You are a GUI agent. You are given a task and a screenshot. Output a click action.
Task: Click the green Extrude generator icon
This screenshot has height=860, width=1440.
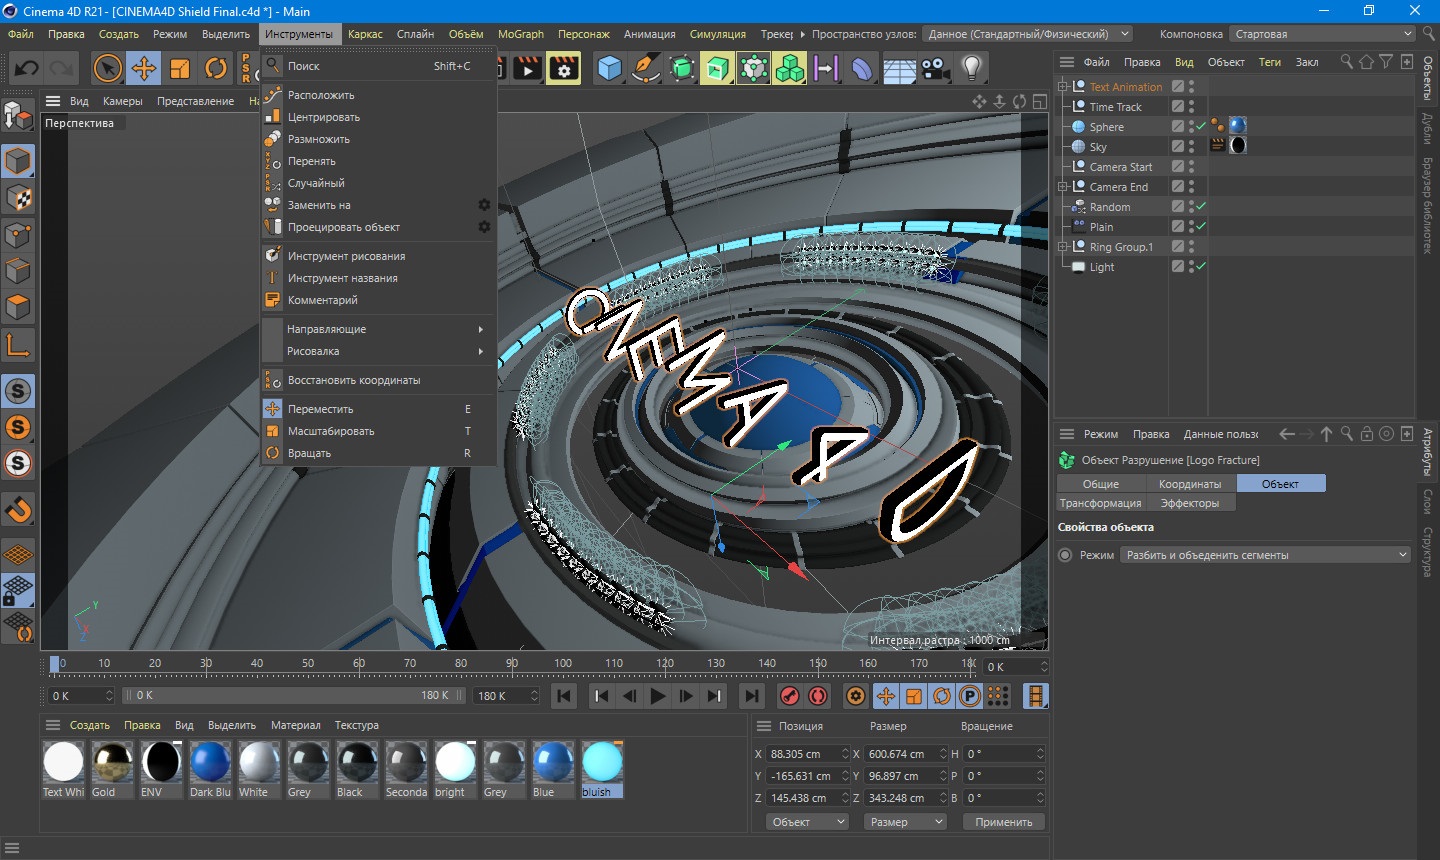(x=717, y=69)
